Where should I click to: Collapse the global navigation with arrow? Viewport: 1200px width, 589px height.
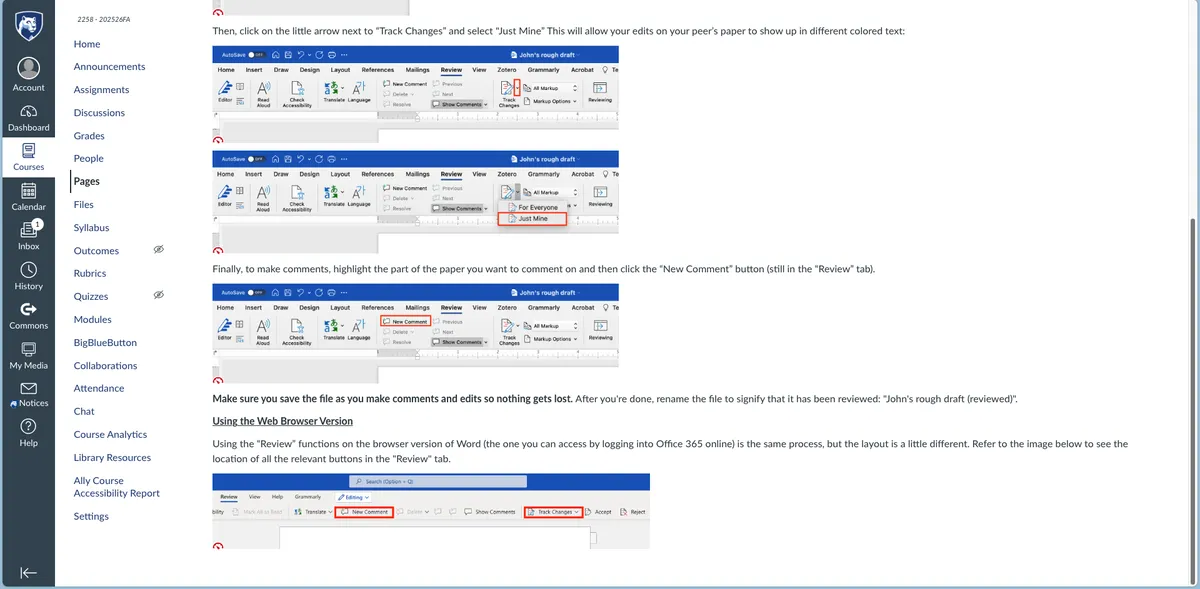(28, 572)
